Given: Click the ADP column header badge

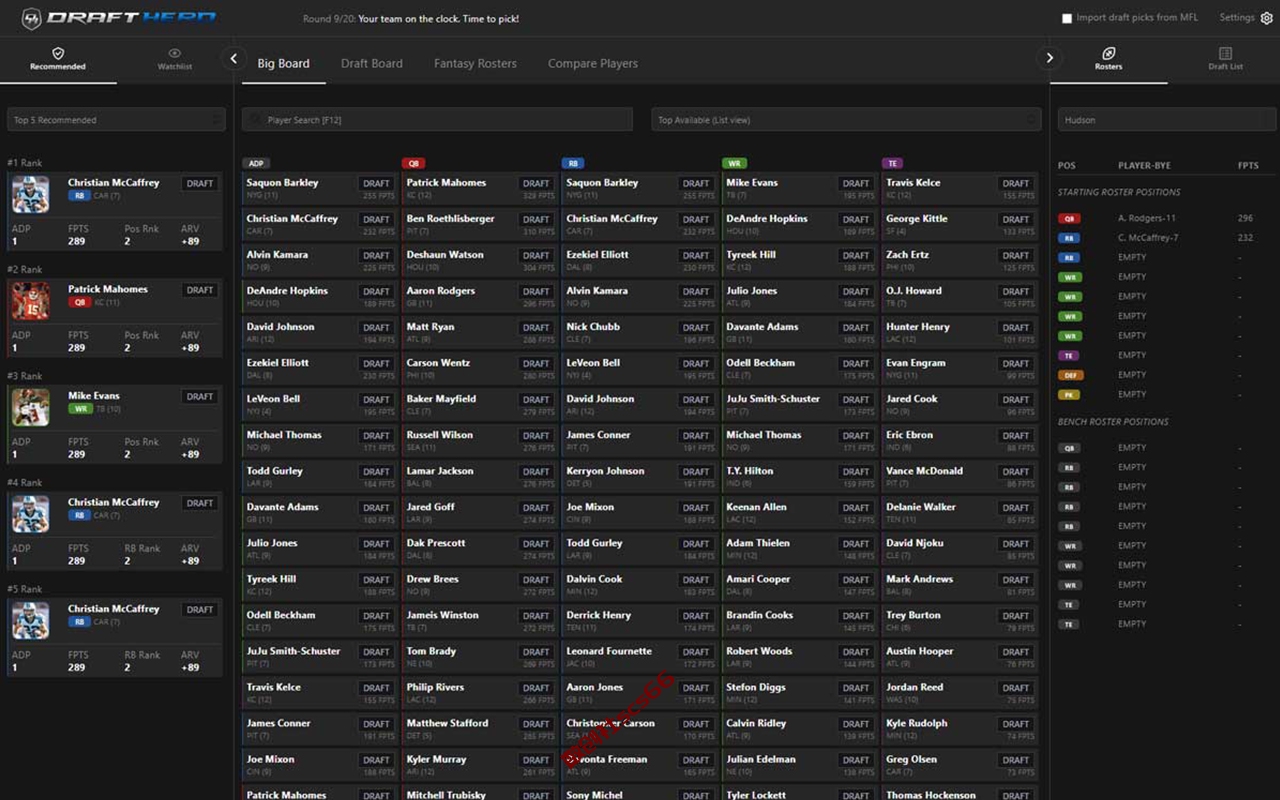Looking at the screenshot, I should pyautogui.click(x=256, y=163).
